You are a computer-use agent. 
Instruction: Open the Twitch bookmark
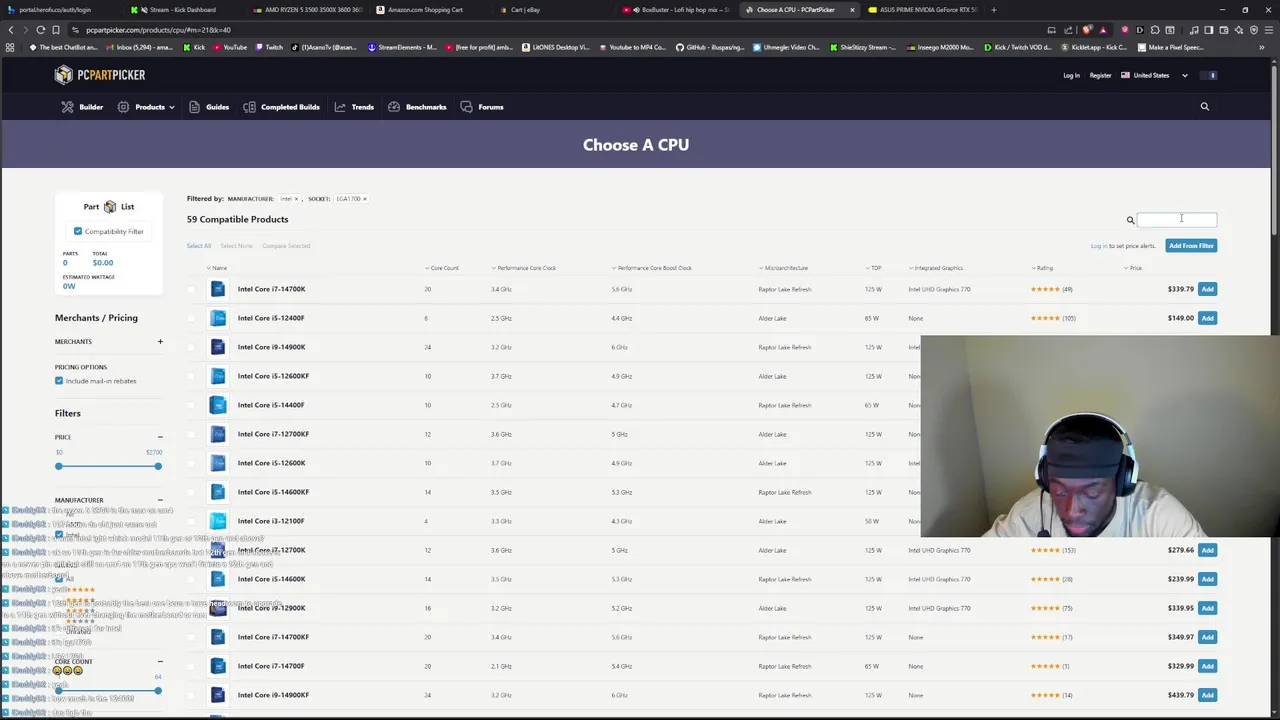pos(268,47)
